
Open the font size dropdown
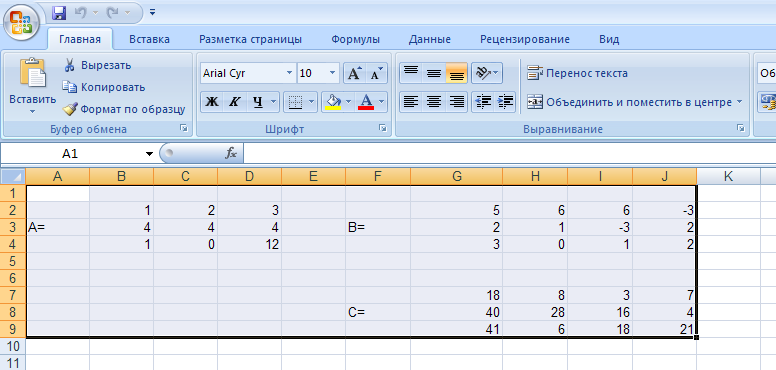pyautogui.click(x=332, y=73)
